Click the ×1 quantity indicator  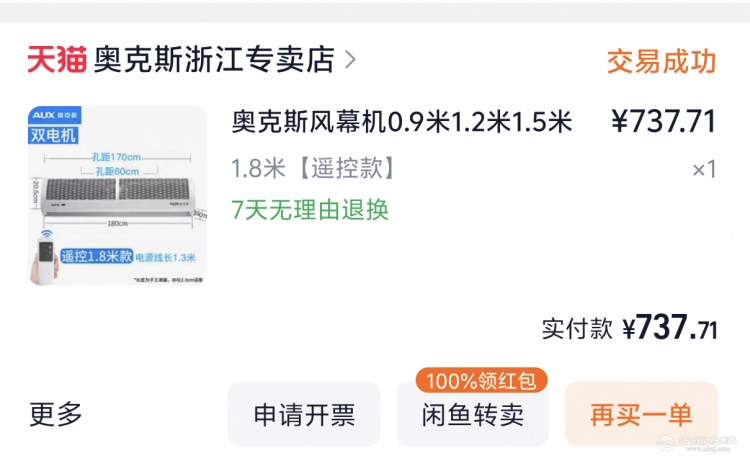(704, 169)
